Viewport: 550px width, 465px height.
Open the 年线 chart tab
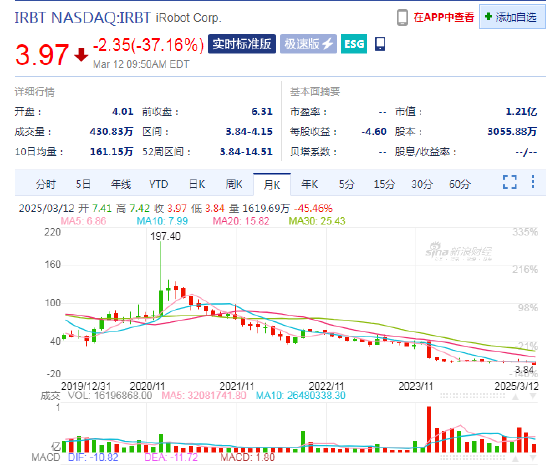click(121, 184)
